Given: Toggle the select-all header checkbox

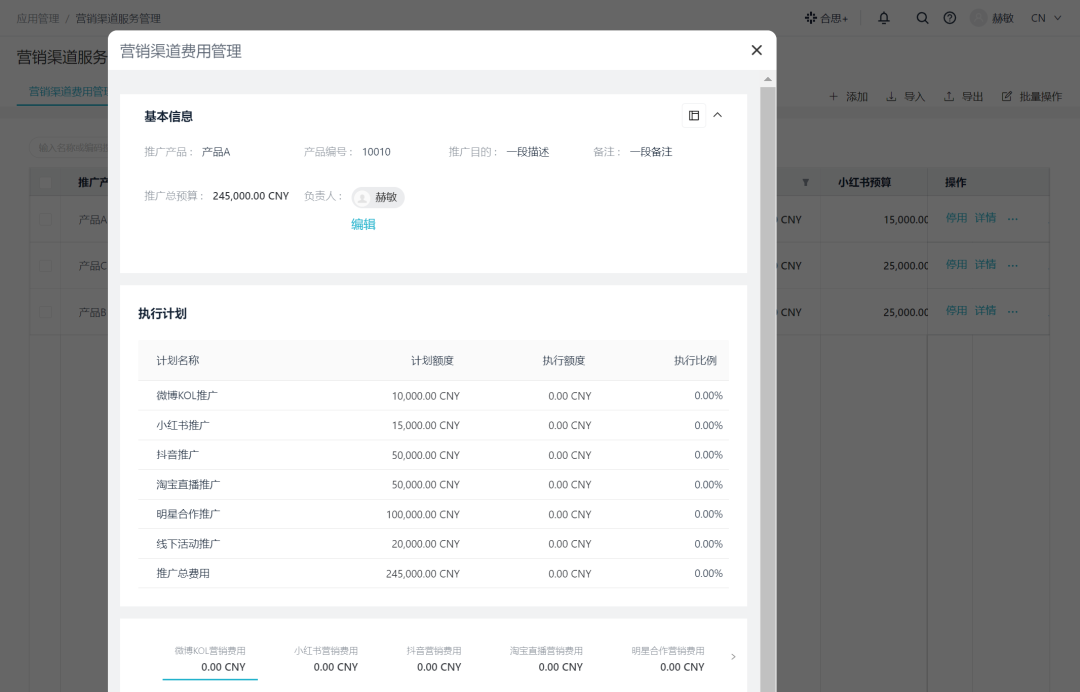Looking at the screenshot, I should tap(45, 182).
